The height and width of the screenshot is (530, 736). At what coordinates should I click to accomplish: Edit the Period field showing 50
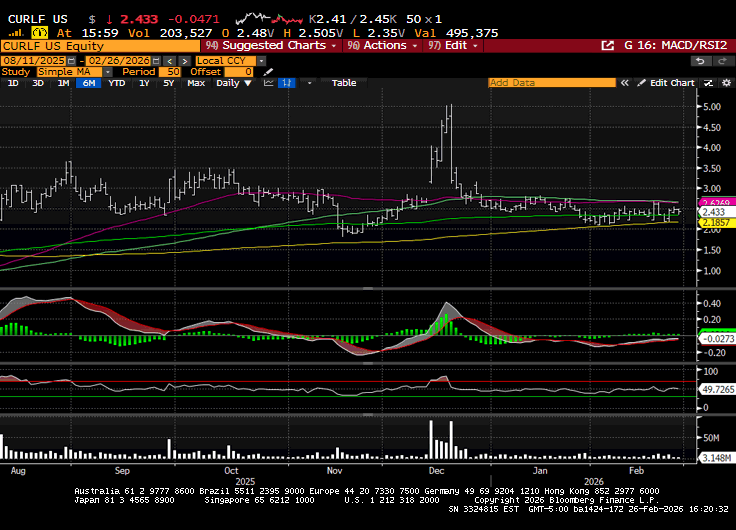tap(169, 72)
